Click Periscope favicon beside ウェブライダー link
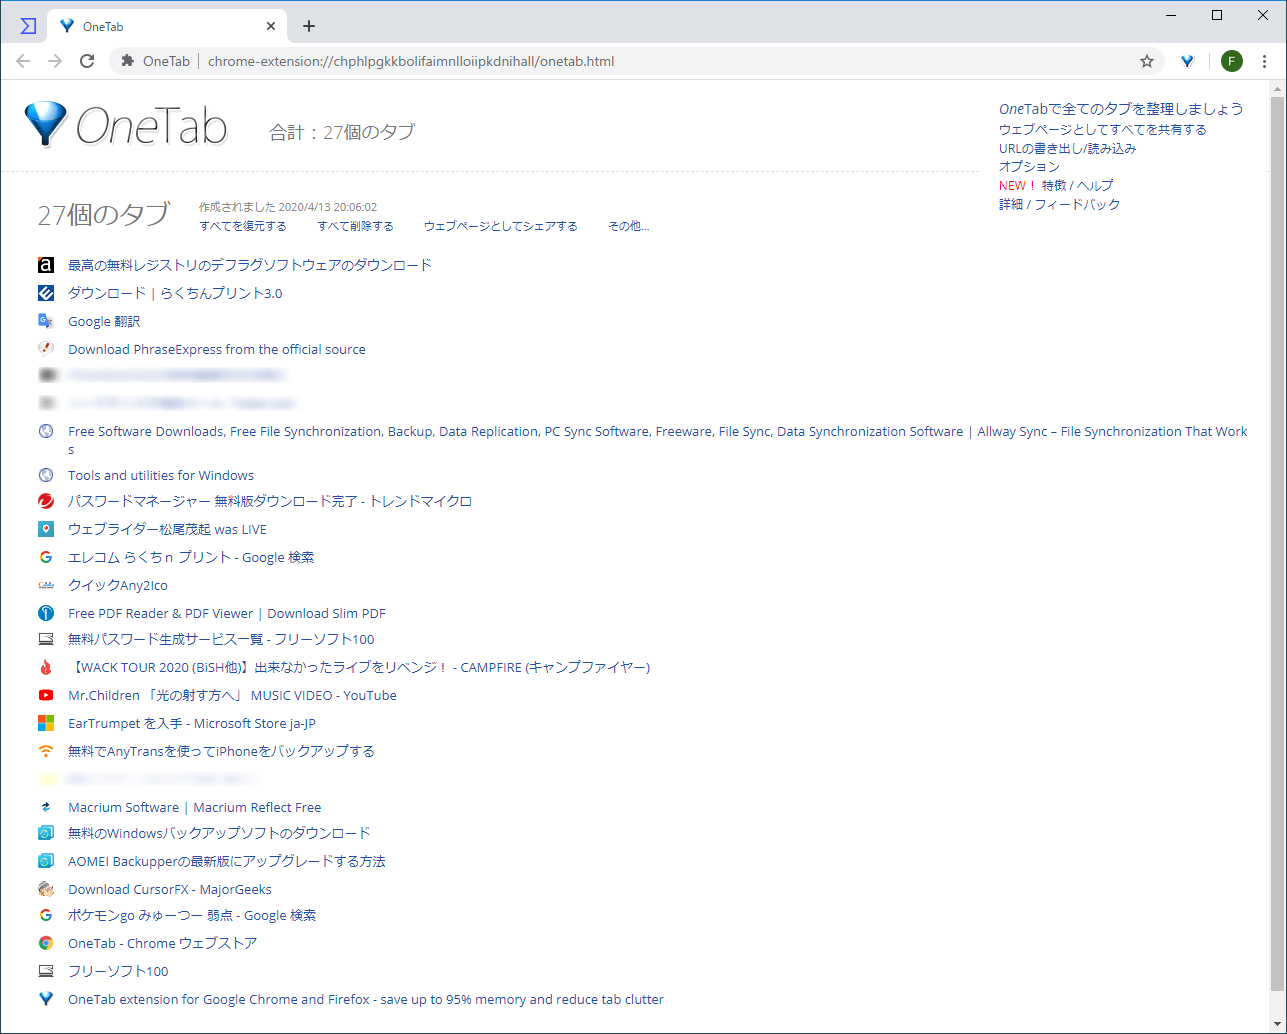The height and width of the screenshot is (1034, 1287). tap(46, 529)
